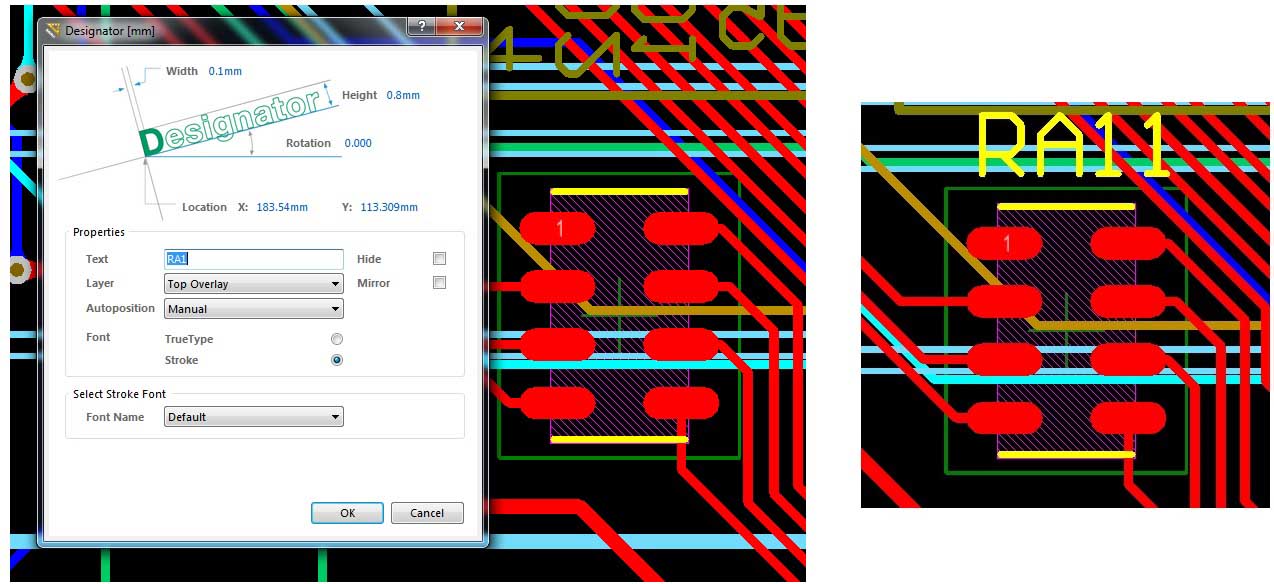The height and width of the screenshot is (584, 1274).
Task: Expand the Autoposition dropdown set to Manual
Action: 254,309
